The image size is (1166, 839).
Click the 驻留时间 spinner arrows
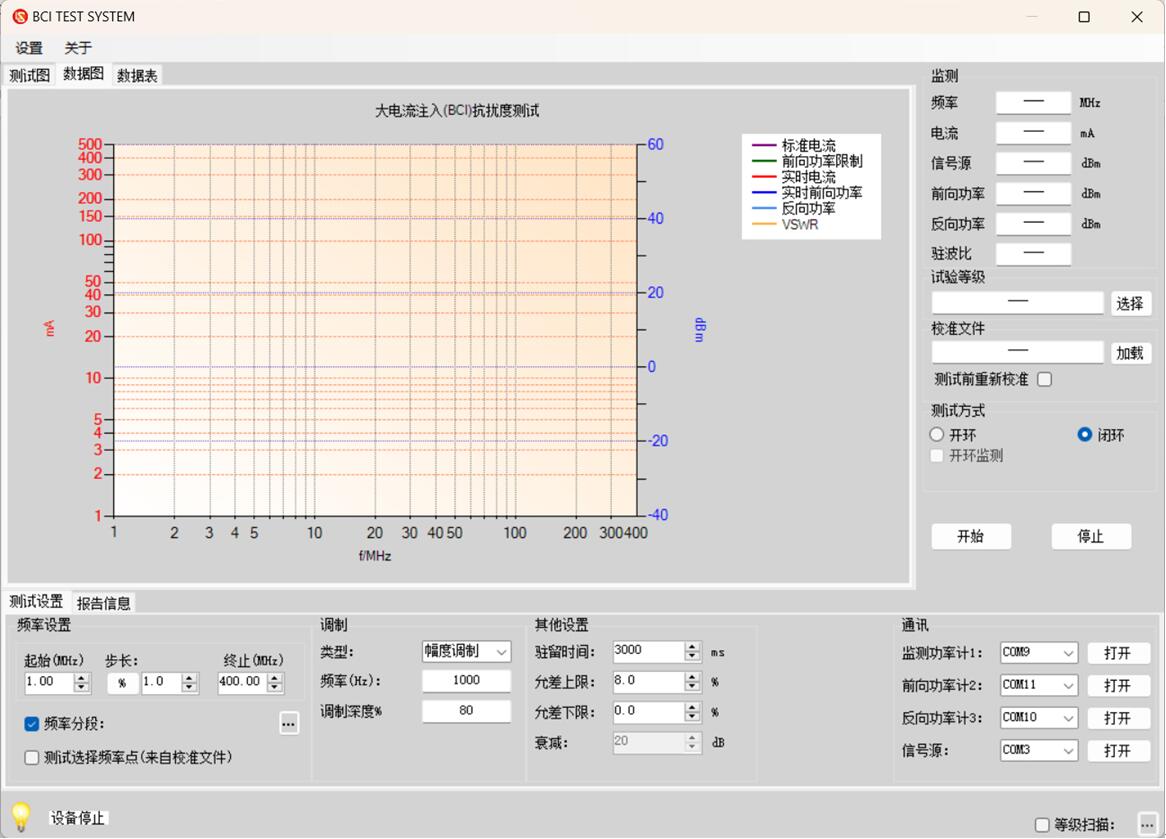pos(692,652)
